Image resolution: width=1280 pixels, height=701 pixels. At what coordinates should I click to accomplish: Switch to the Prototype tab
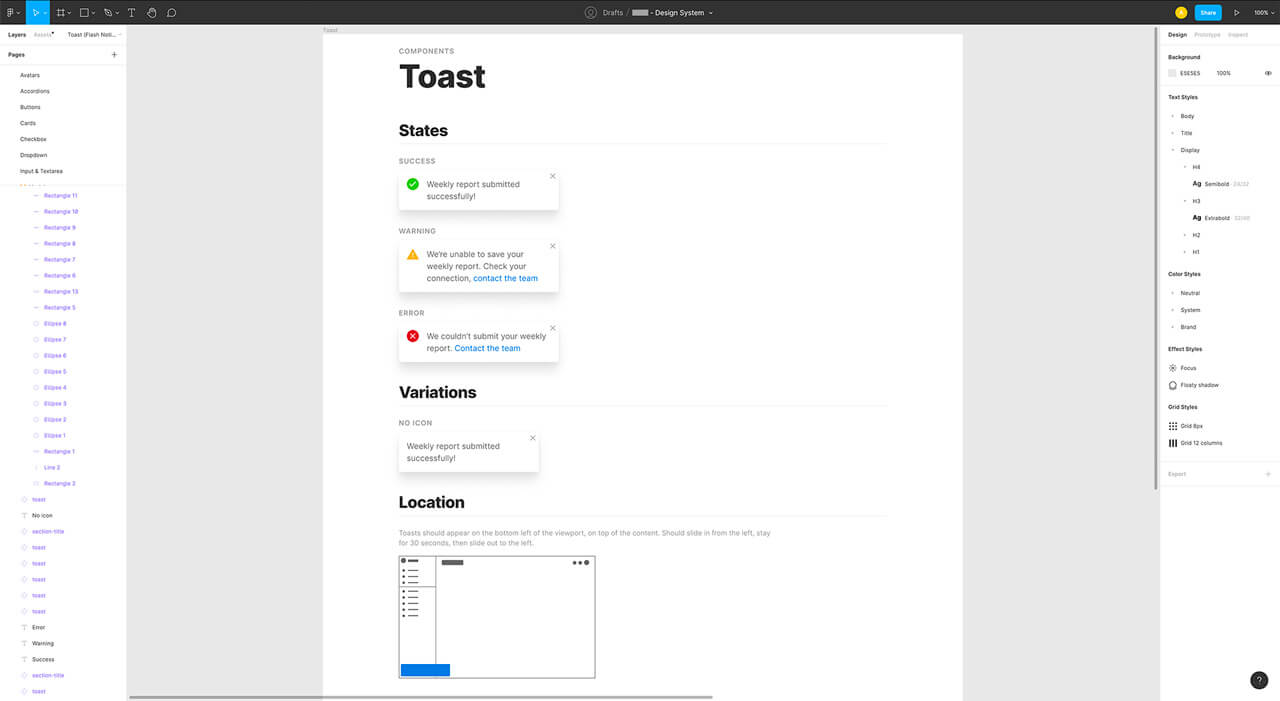click(1207, 34)
